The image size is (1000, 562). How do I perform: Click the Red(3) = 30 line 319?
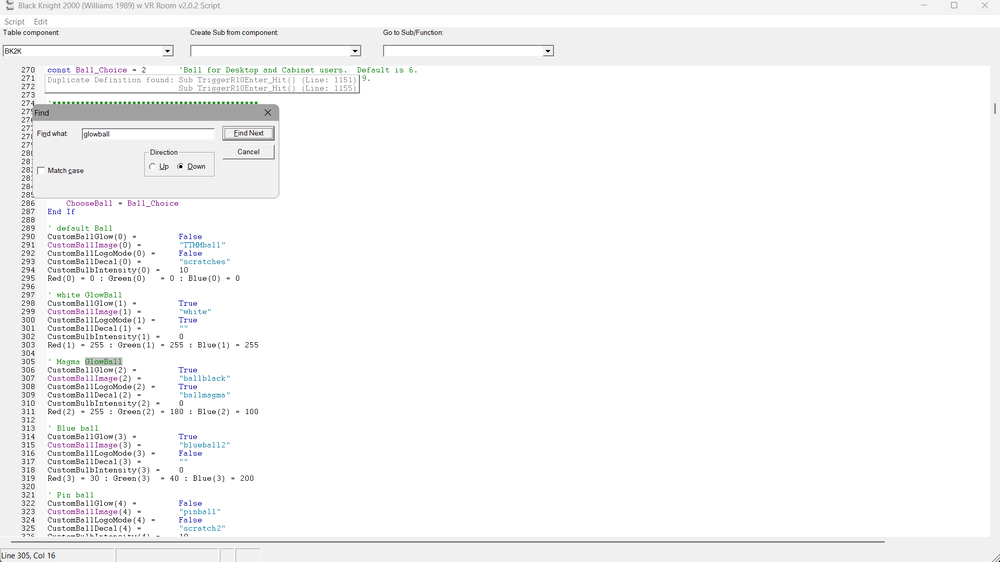click(x=151, y=478)
